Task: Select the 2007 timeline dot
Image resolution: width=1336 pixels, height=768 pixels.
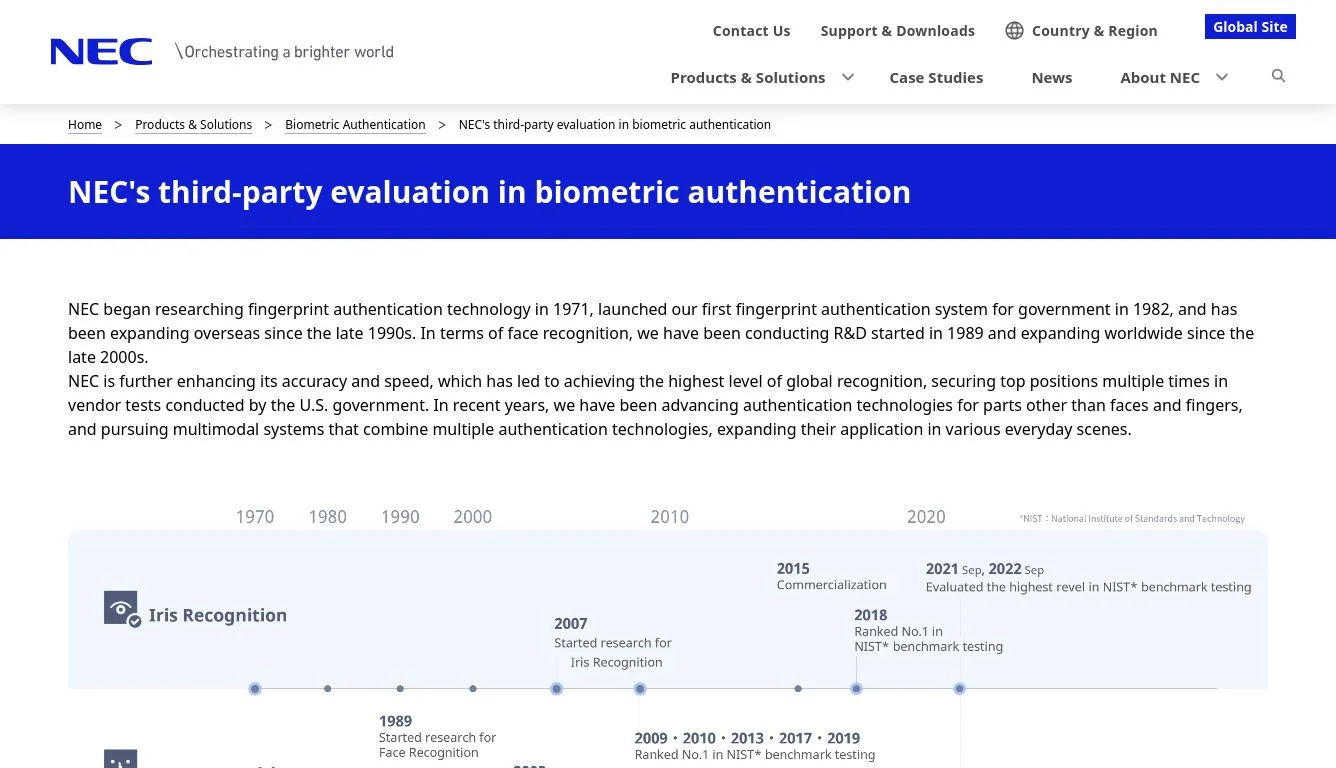Action: pyautogui.click(x=556, y=689)
